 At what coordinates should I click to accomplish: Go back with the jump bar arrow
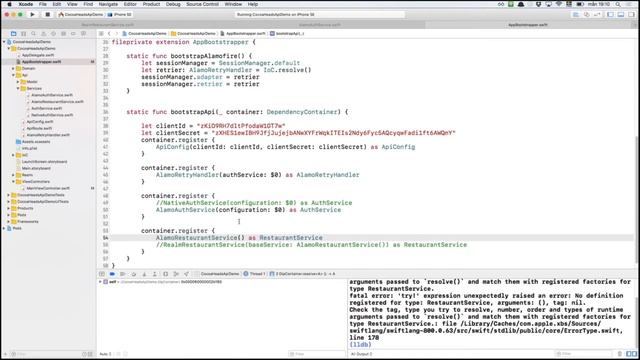[x=109, y=33]
